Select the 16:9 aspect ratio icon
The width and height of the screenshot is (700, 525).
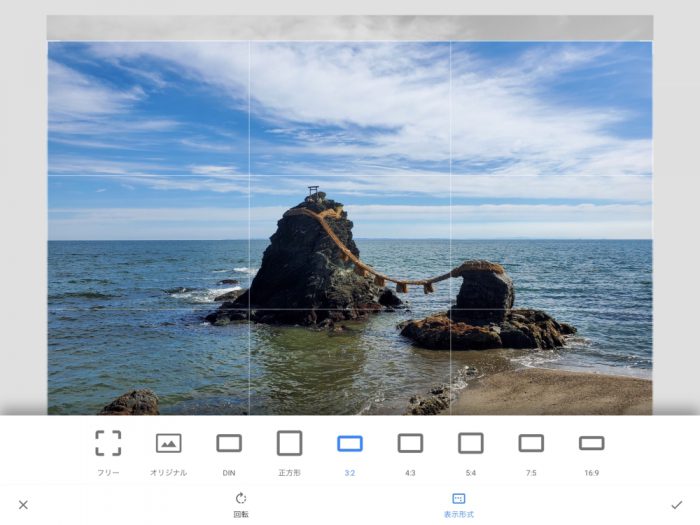(x=592, y=443)
